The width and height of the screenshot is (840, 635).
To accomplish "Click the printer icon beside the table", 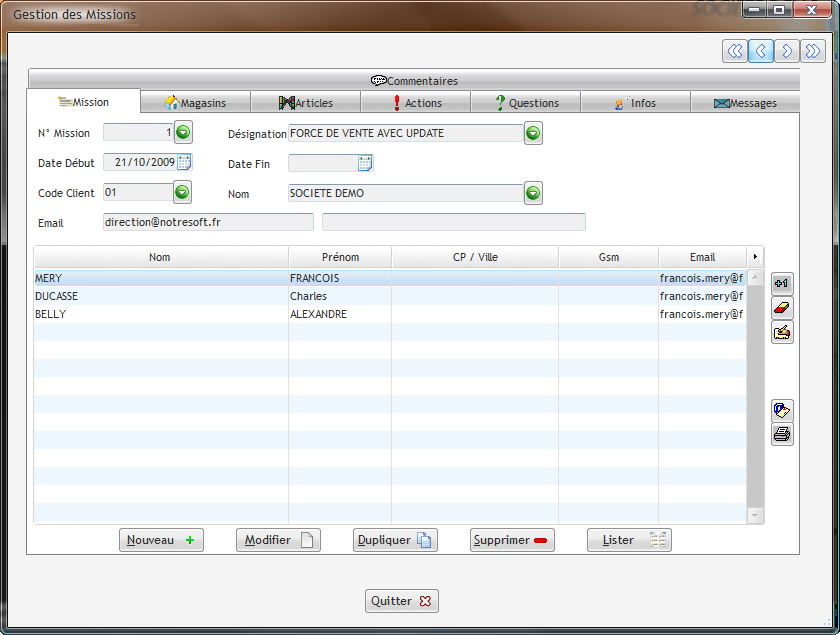I will 782,434.
